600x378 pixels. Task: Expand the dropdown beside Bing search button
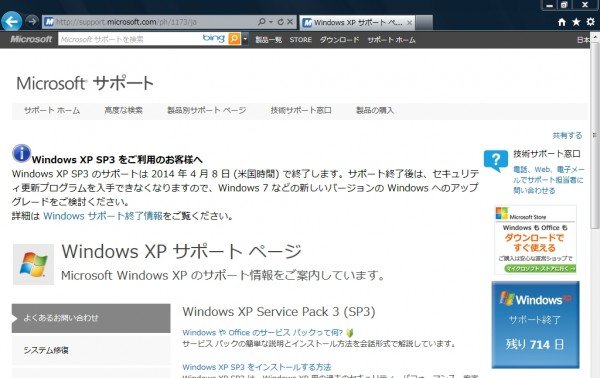click(x=245, y=39)
